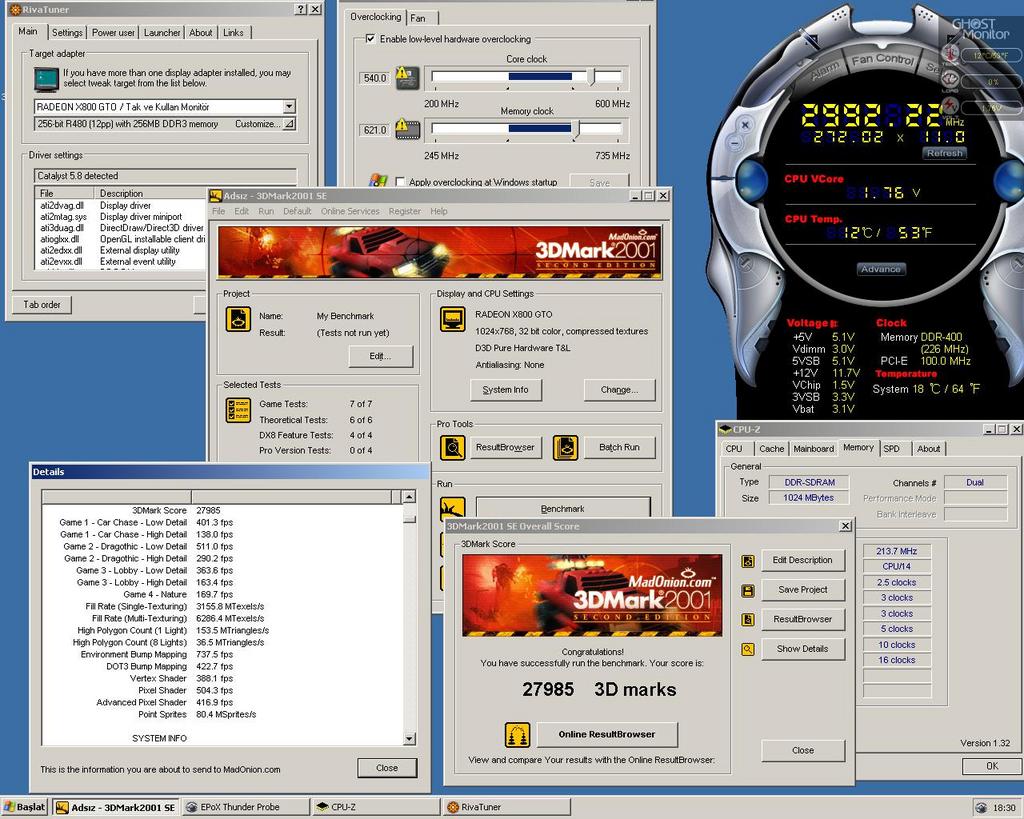Select the 3DMark Score 27985 row
1024x819 pixels.
point(222,510)
